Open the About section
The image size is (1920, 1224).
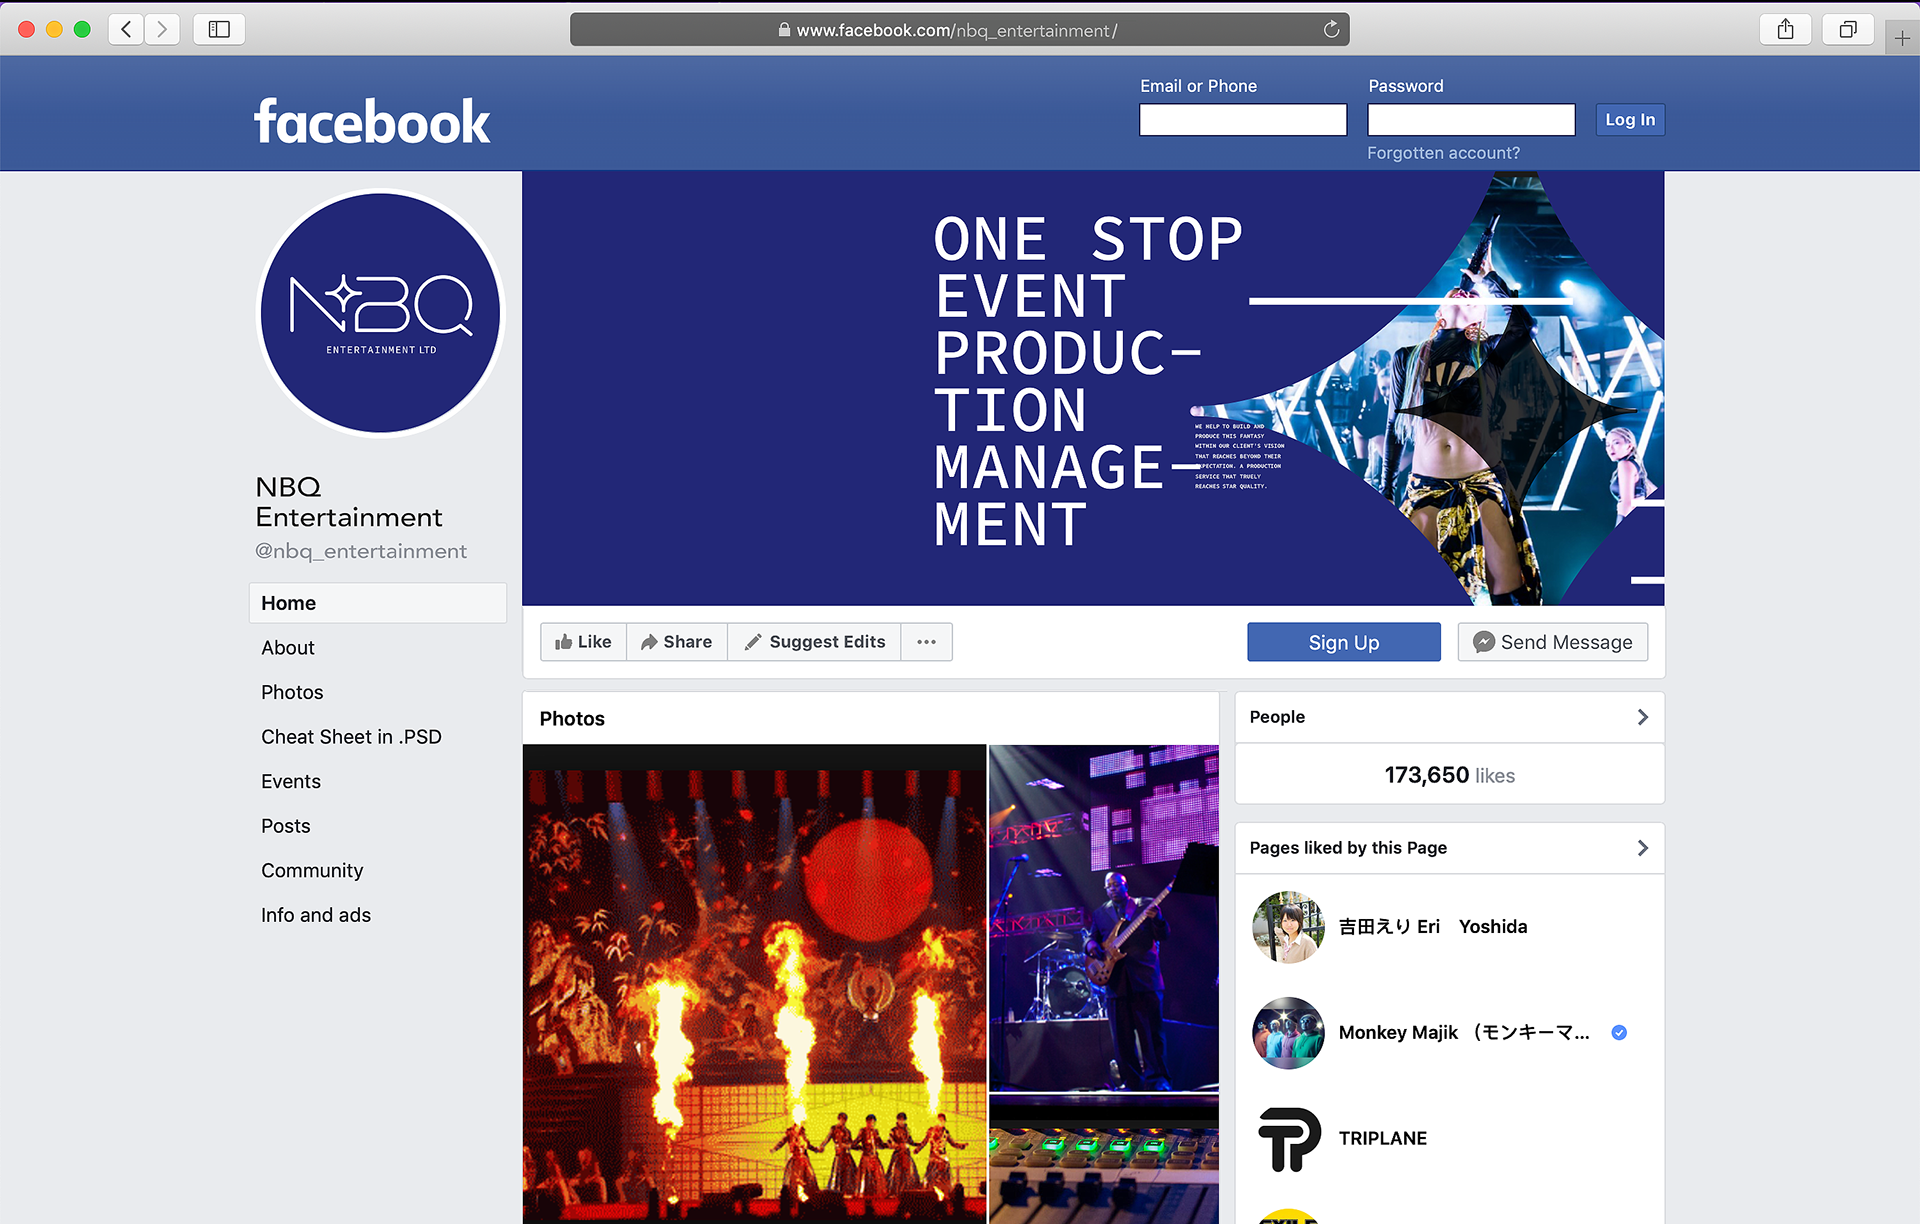(x=288, y=648)
